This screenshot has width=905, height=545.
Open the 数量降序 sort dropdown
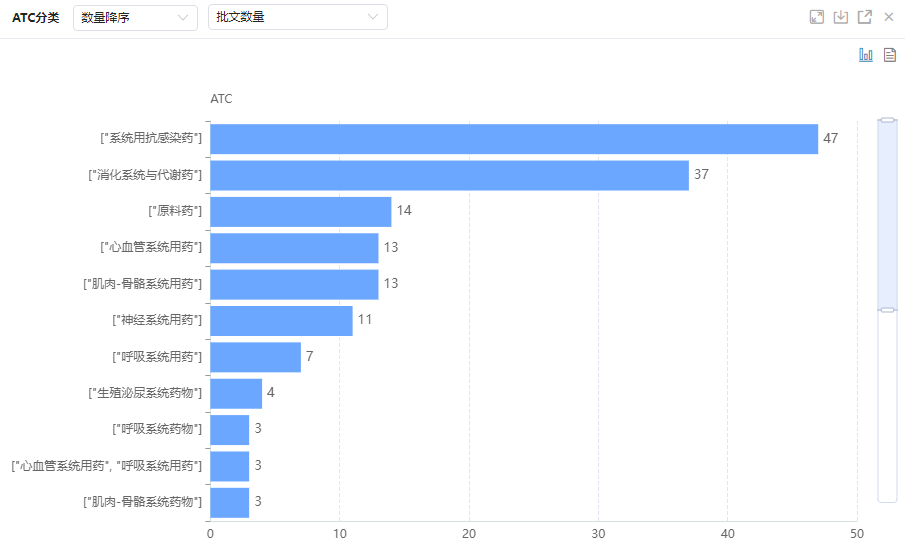(x=135, y=17)
